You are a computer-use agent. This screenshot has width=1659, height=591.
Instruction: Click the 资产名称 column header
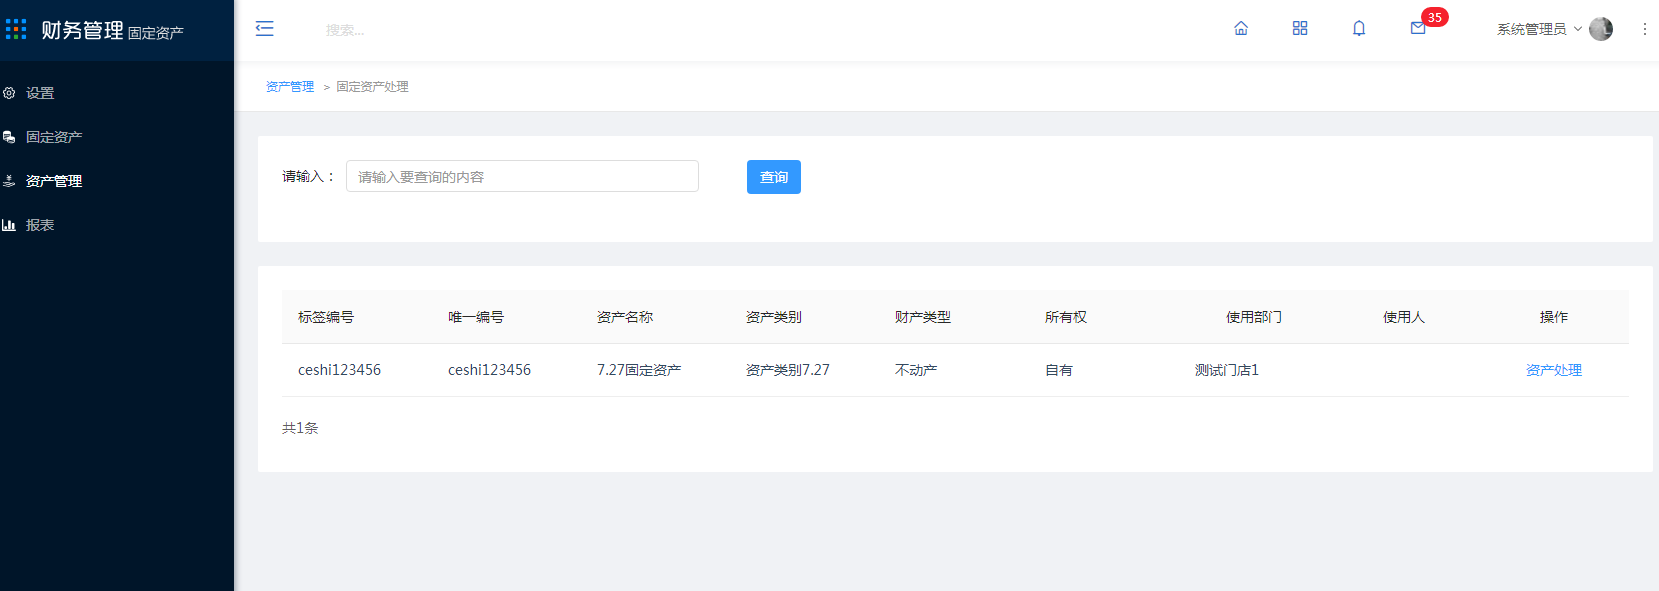[x=625, y=317]
